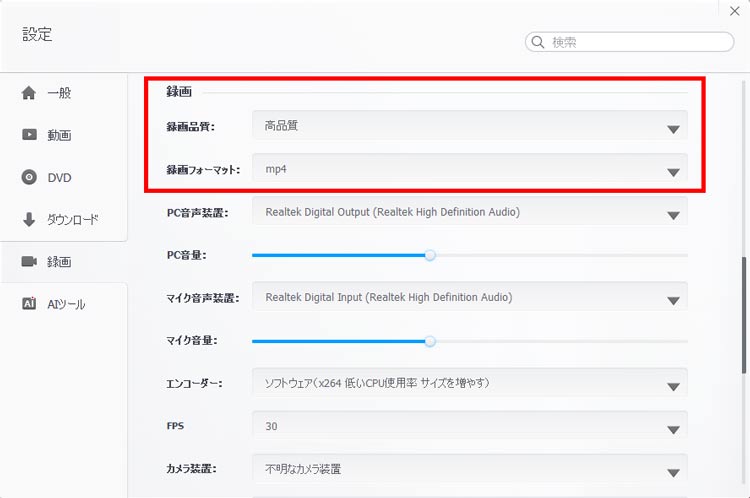Screen dimensions: 750x498
Task: Click the magnifier icon in the search box
Action: coord(538,42)
